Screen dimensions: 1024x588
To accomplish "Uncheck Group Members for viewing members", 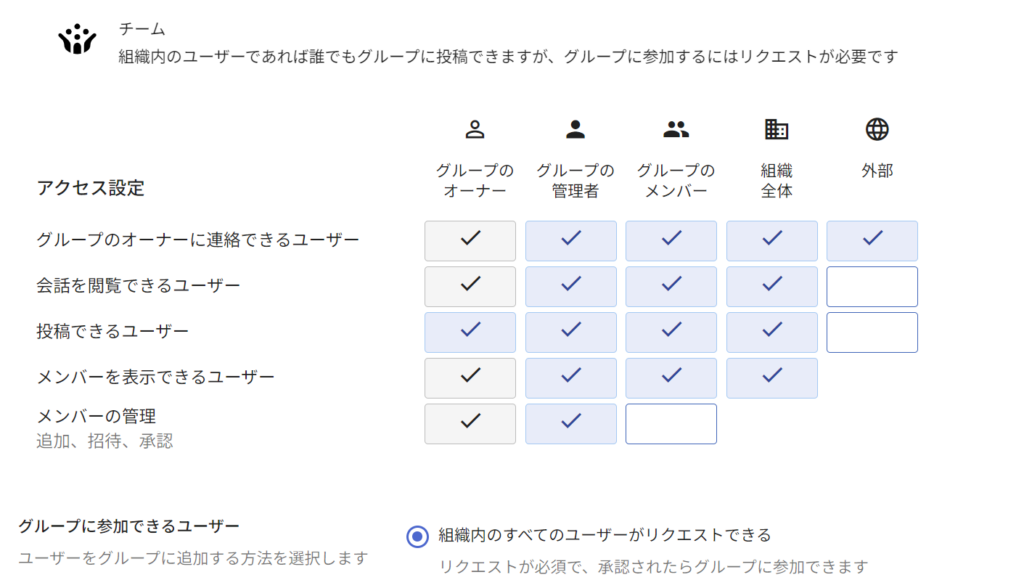I will click(x=671, y=378).
